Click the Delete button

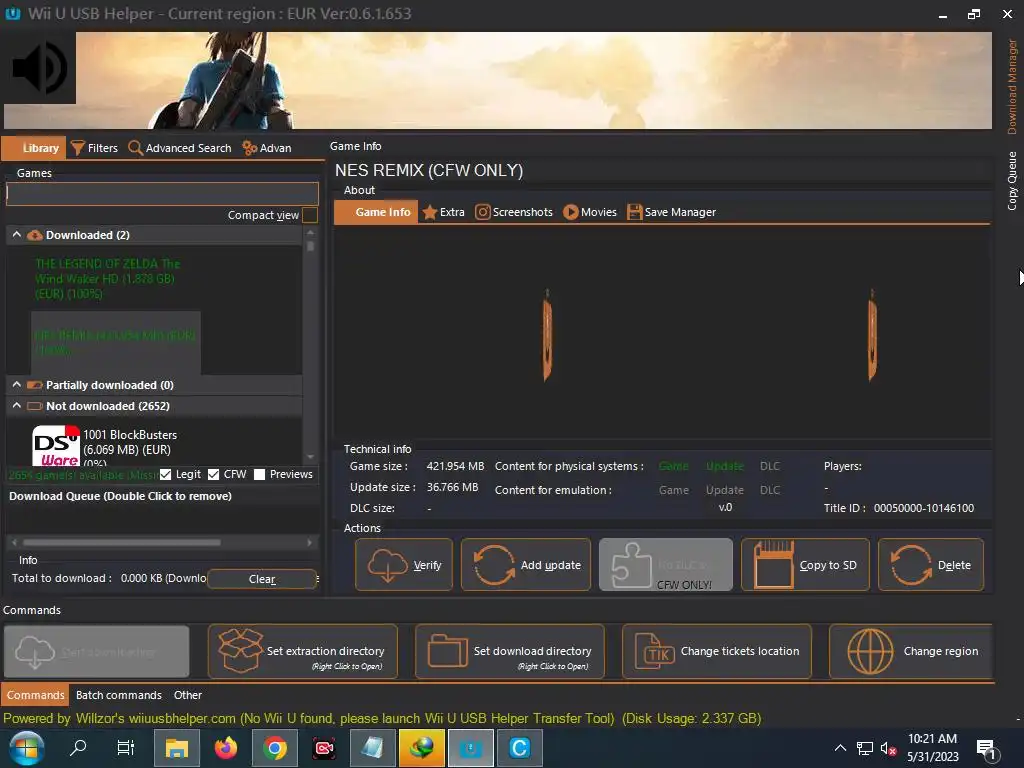click(x=931, y=565)
